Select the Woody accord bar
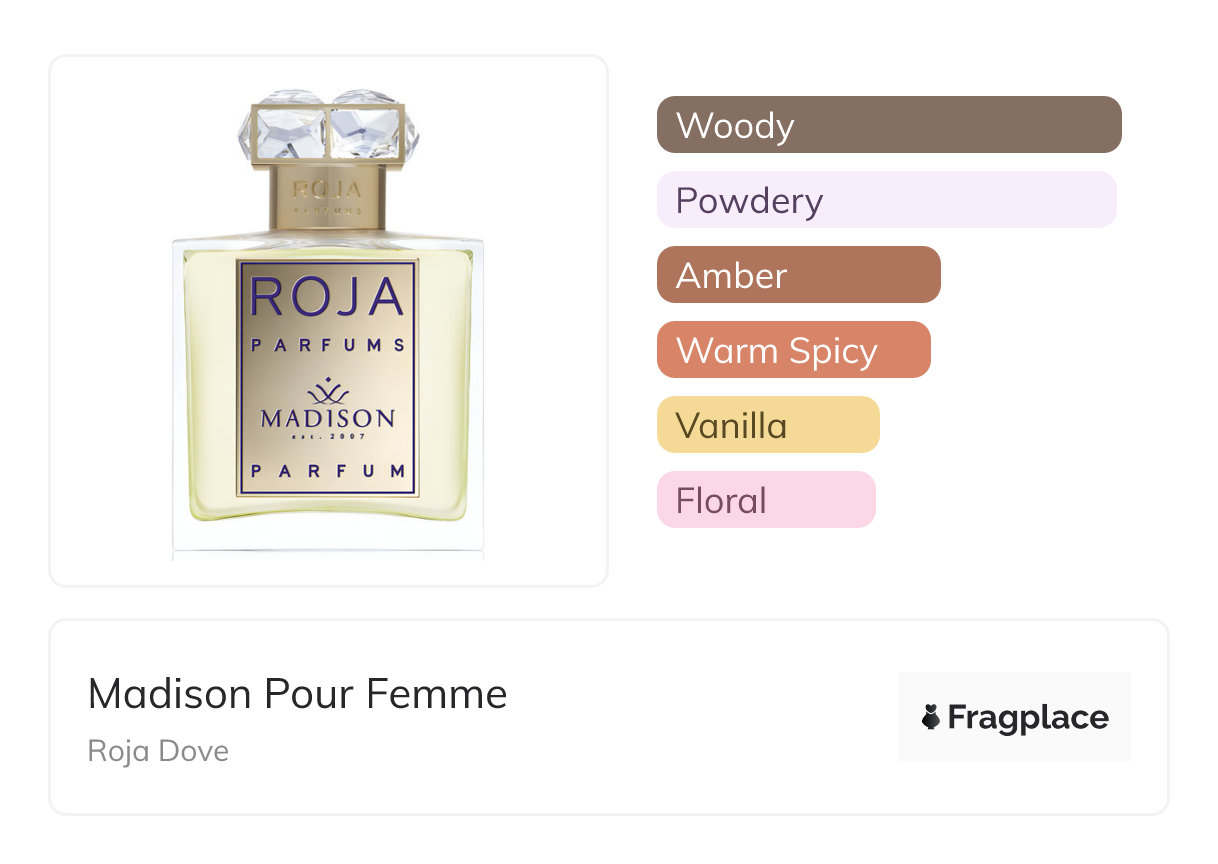Image resolution: width=1218 pixels, height=864 pixels. click(888, 125)
